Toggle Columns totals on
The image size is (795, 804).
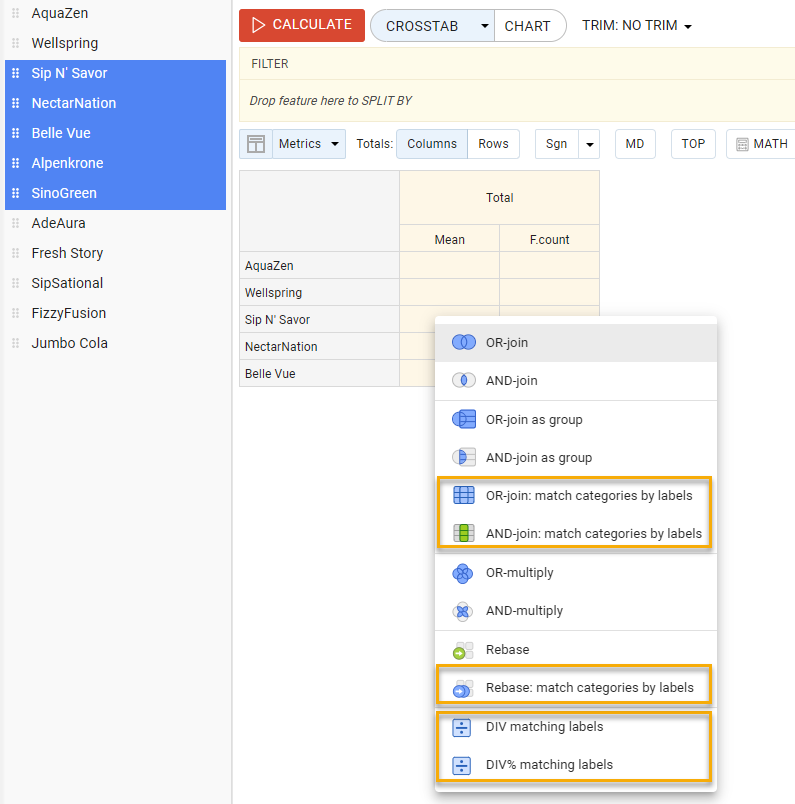[431, 144]
